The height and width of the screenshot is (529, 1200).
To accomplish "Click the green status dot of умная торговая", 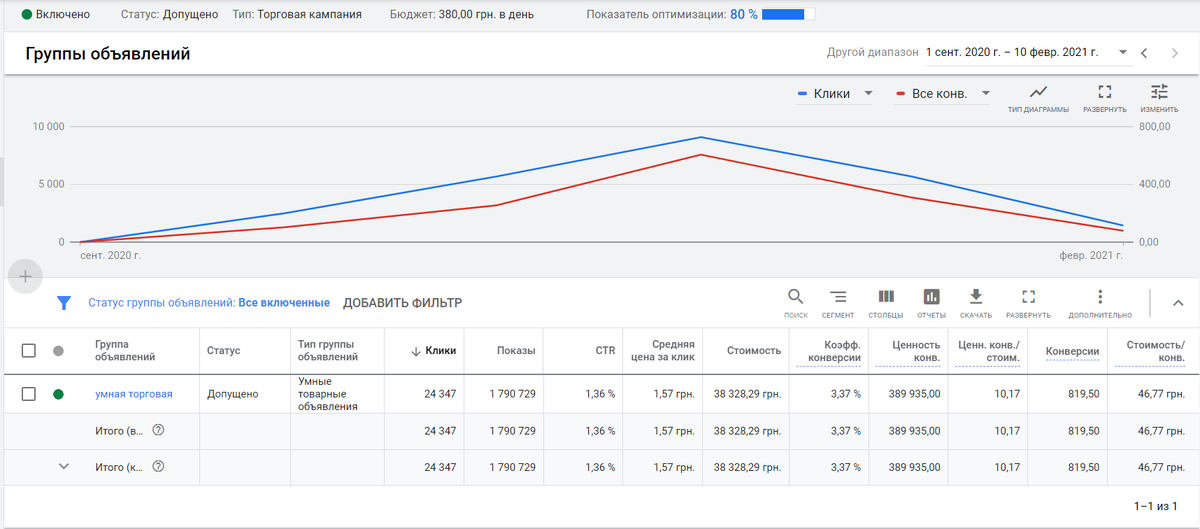I will coord(59,394).
